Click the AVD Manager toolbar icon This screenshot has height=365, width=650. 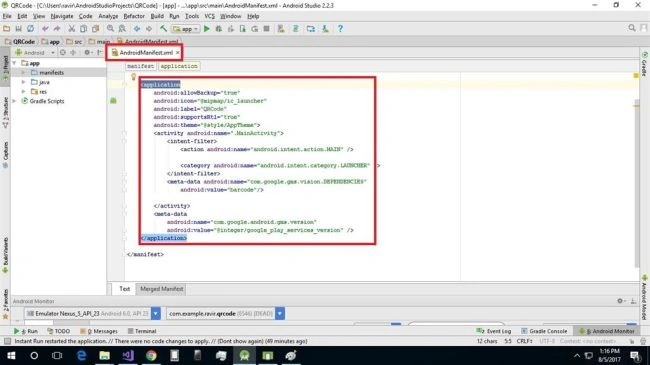tap(281, 29)
